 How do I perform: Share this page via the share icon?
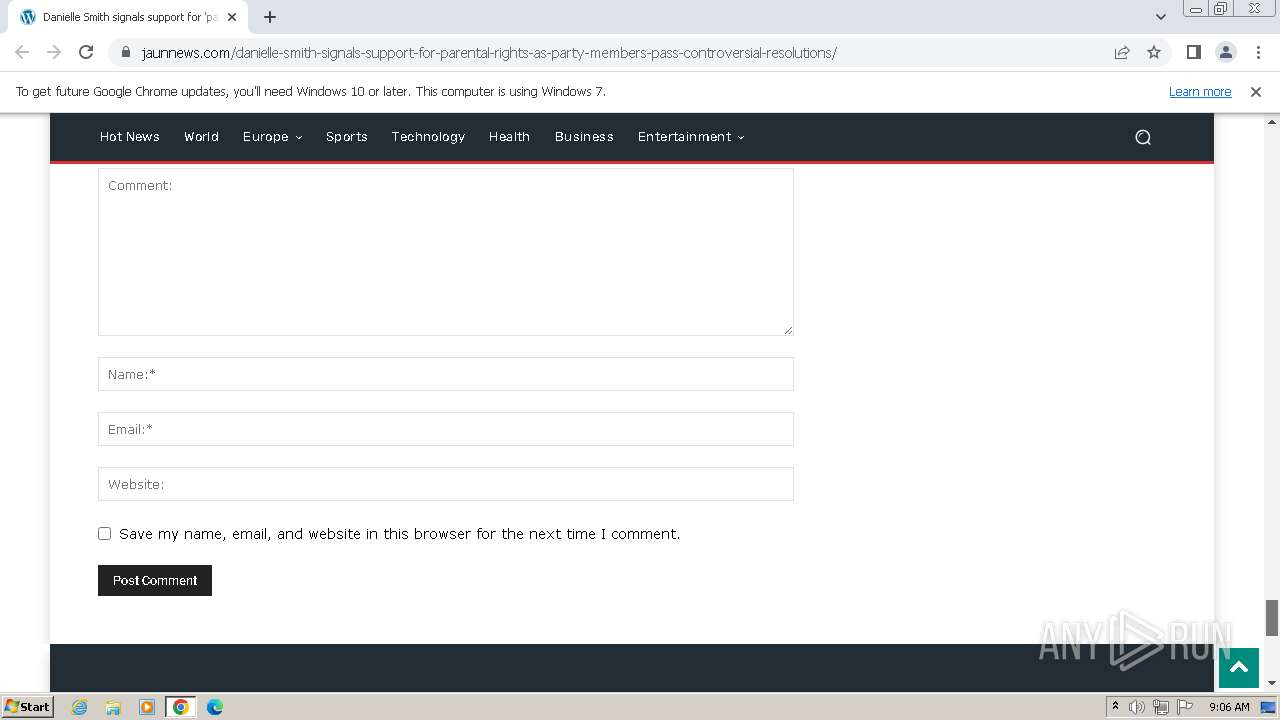[1122, 52]
